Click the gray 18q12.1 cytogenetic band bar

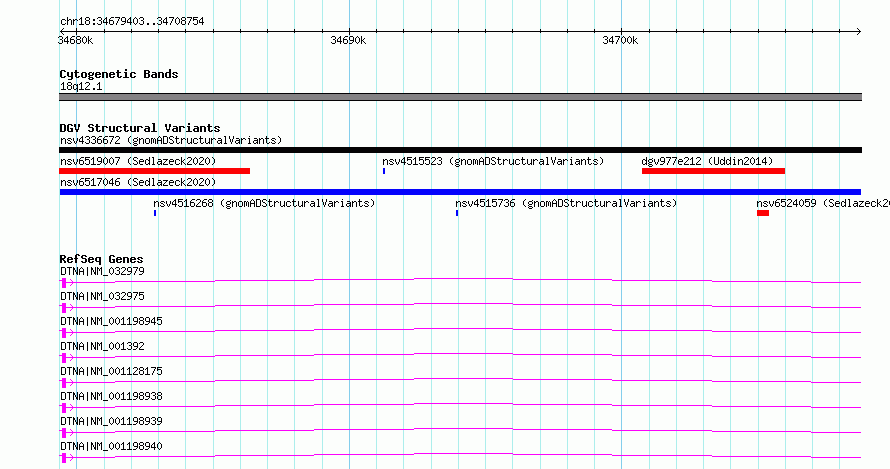tap(460, 97)
